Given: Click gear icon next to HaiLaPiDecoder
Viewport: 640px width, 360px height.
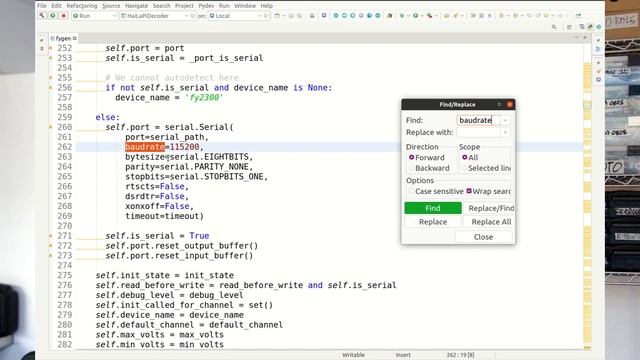Looking at the screenshot, I should point(193,16).
